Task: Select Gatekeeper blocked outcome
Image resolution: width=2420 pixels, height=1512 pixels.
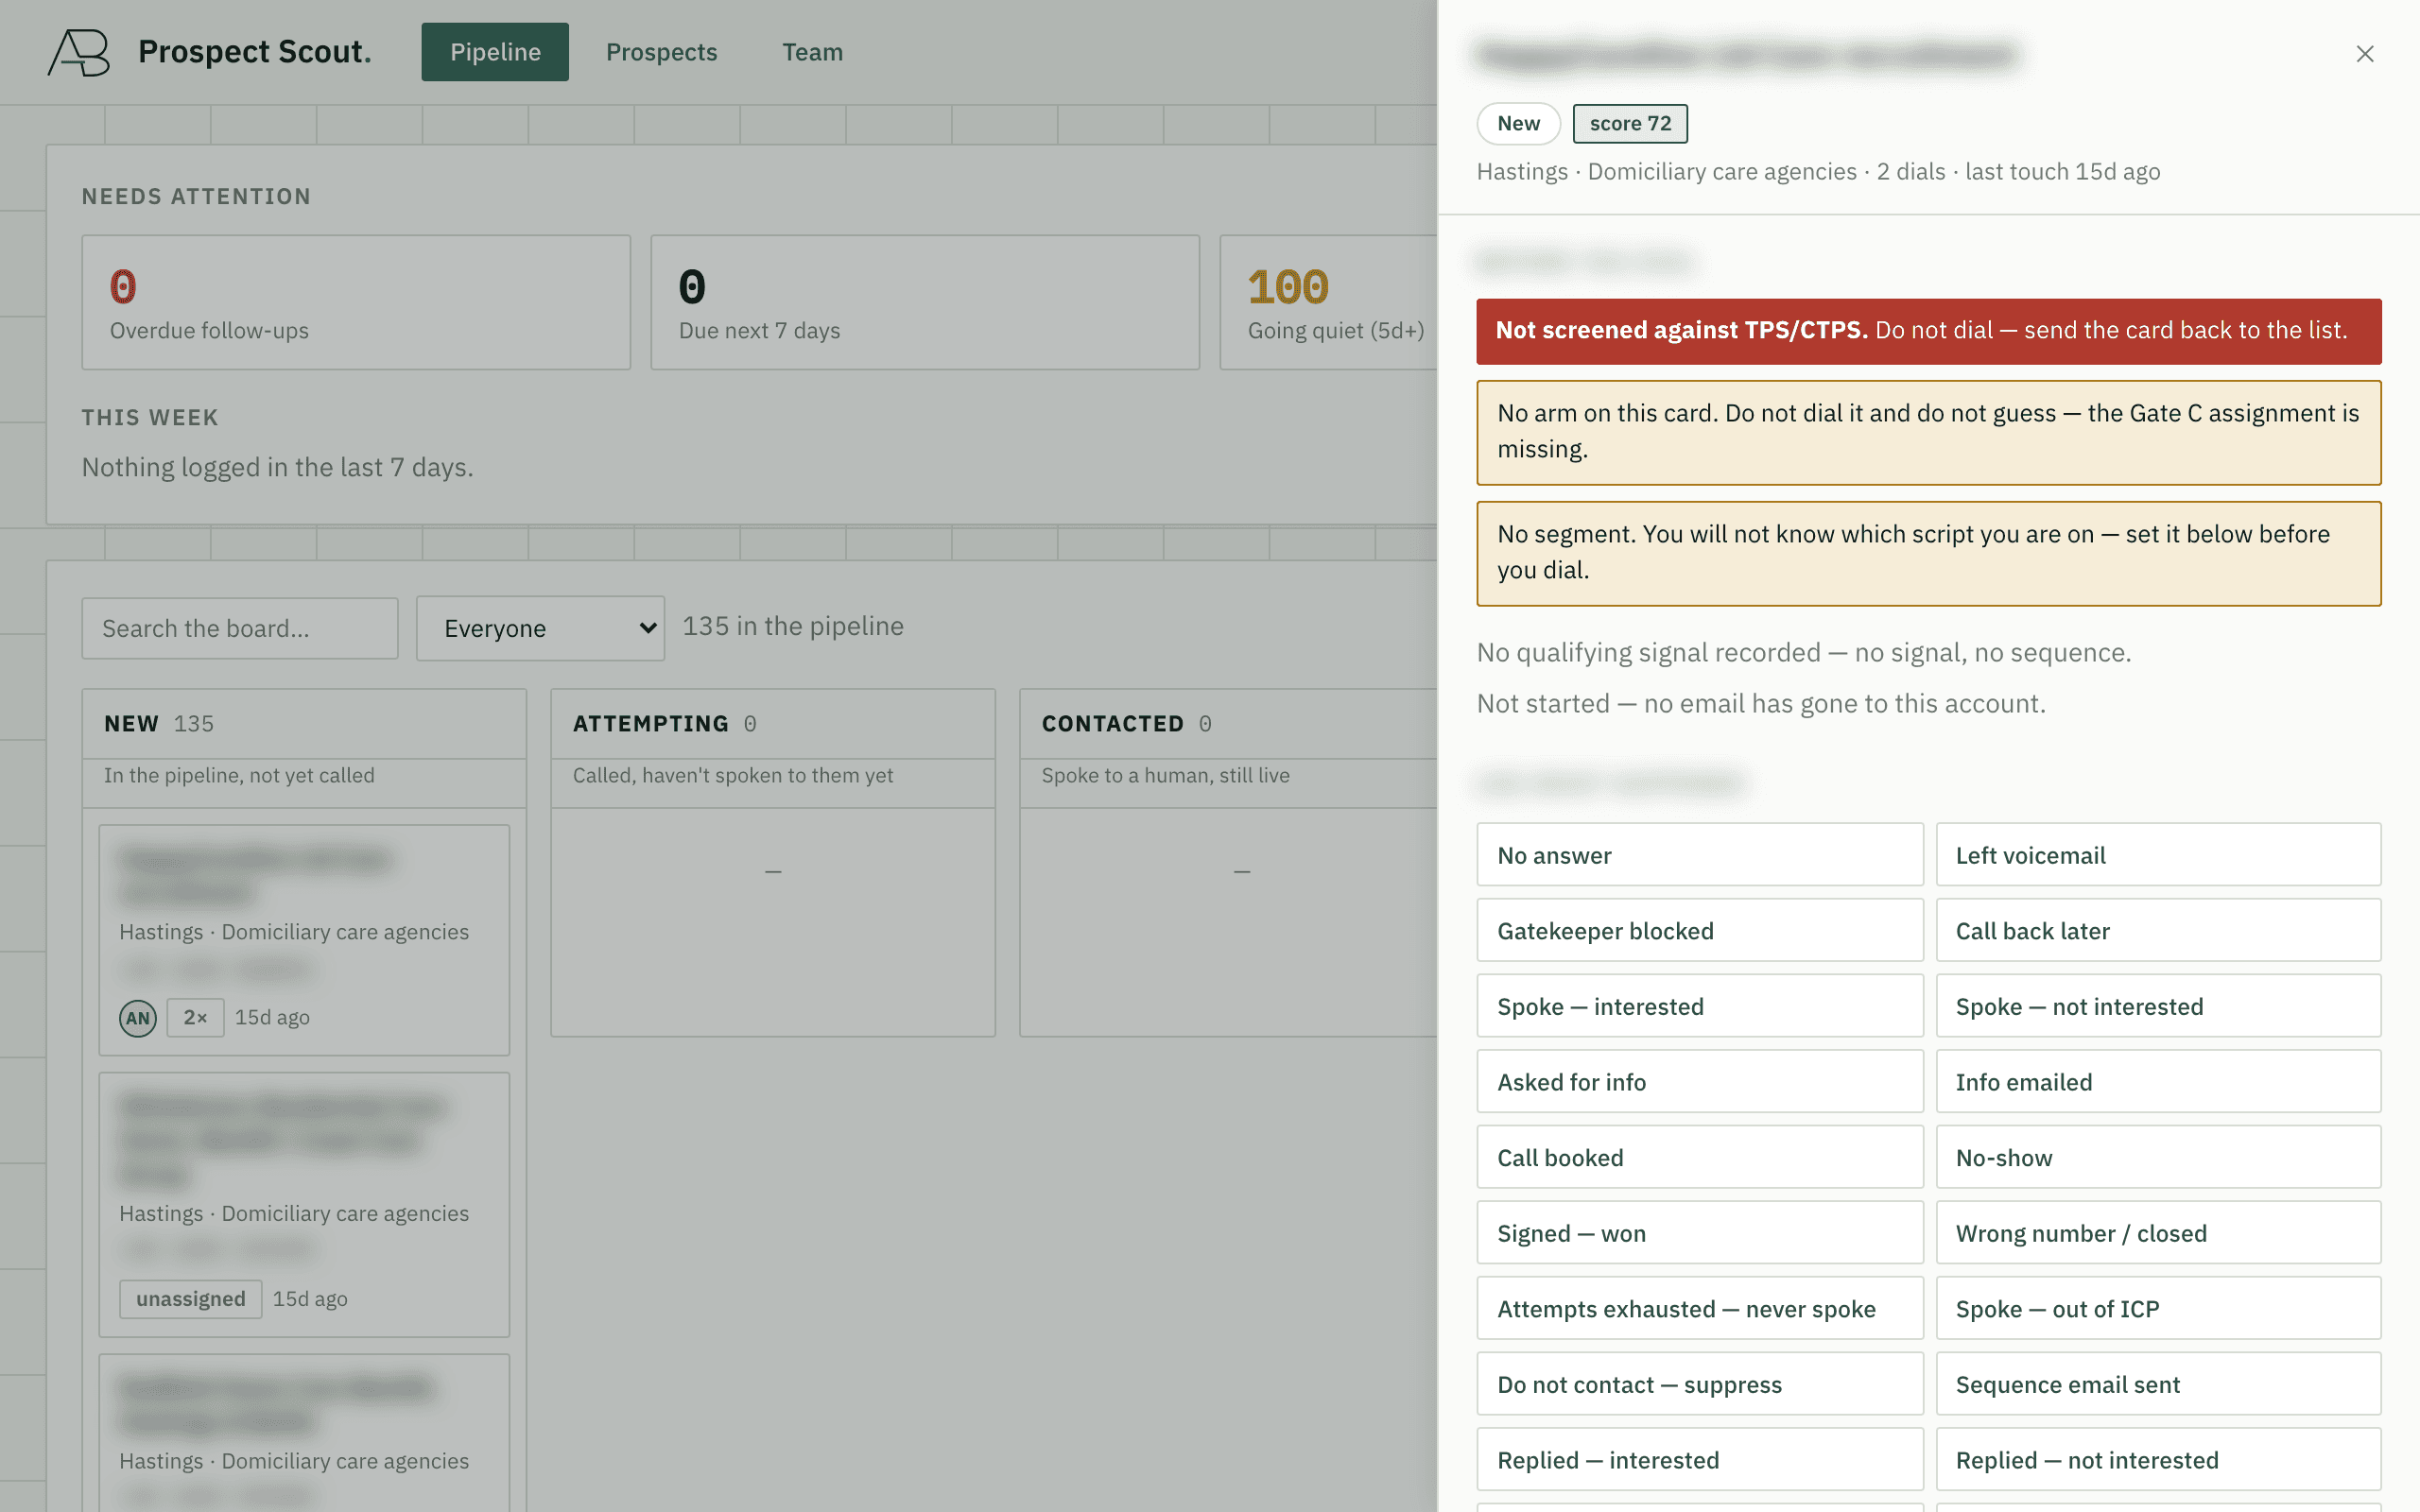Action: [x=1699, y=931]
